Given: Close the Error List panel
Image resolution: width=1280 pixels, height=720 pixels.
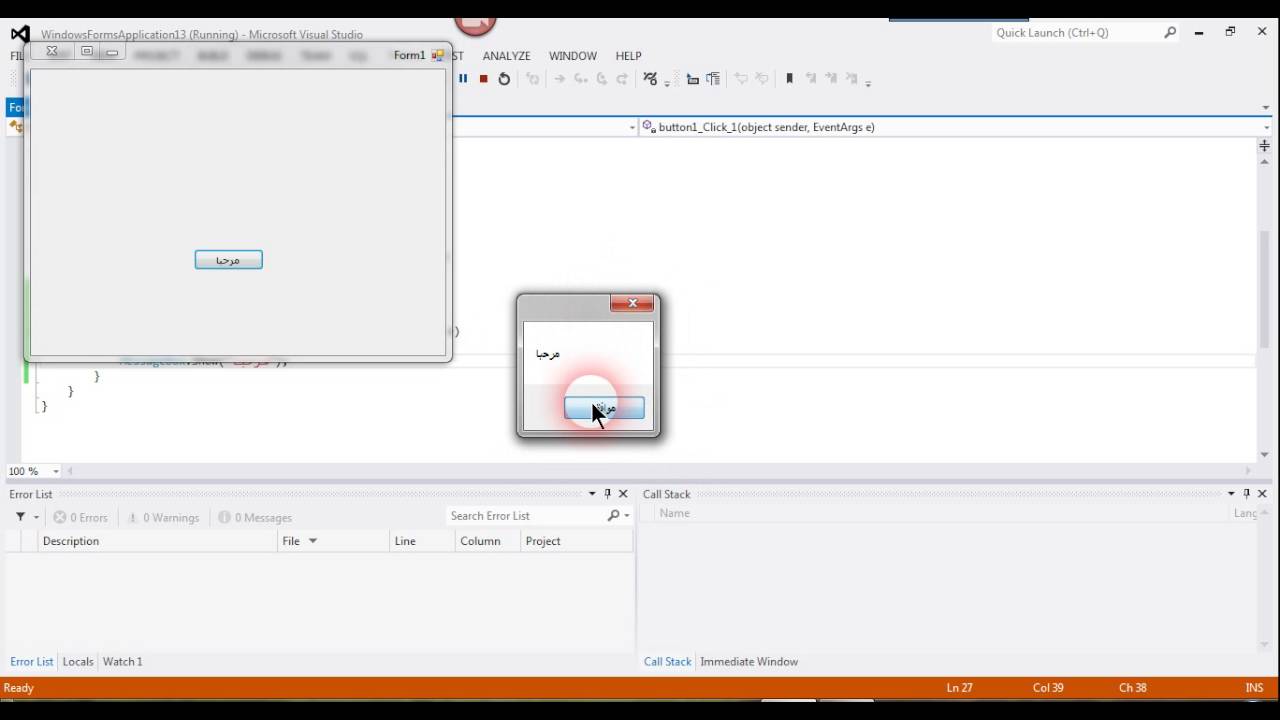Looking at the screenshot, I should click(x=623, y=494).
